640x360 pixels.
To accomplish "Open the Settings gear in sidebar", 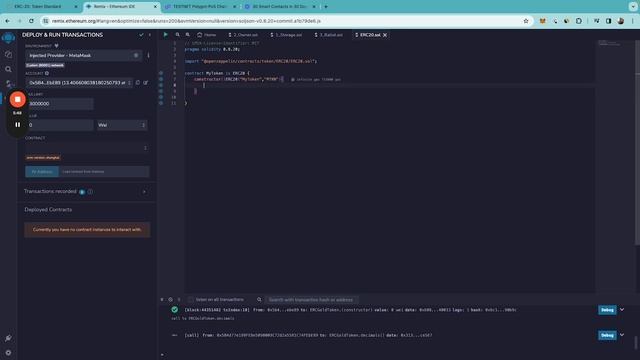I will pyautogui.click(x=8, y=353).
